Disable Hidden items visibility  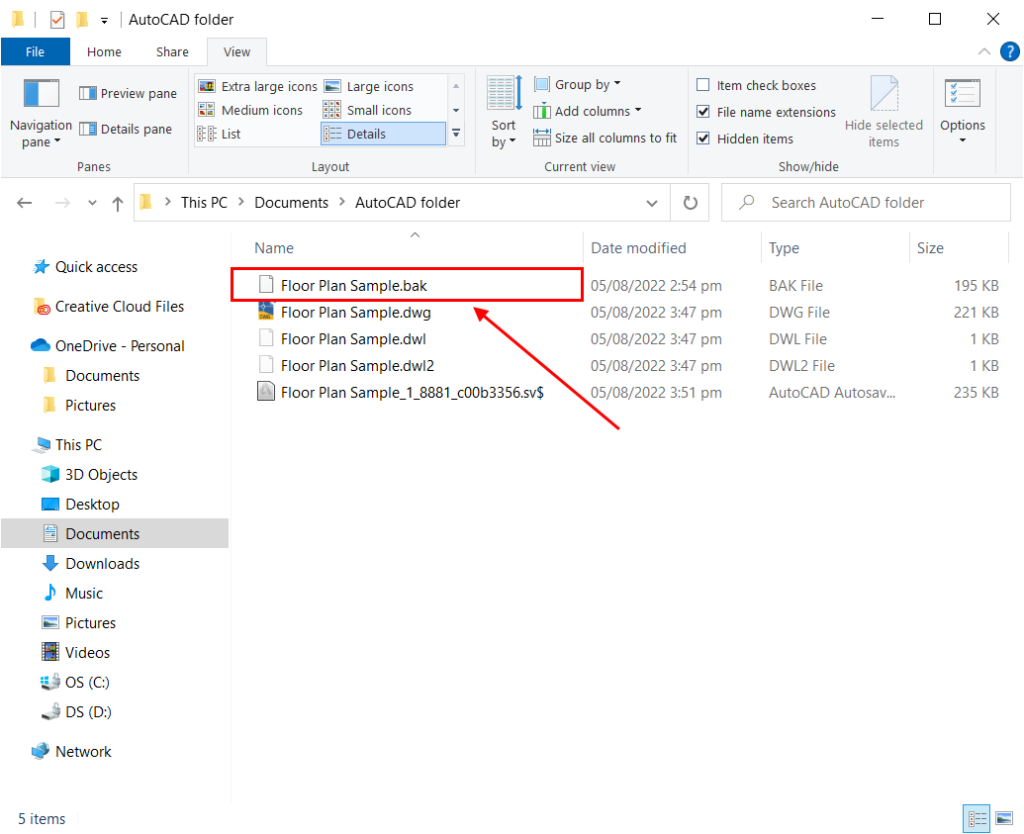point(703,138)
